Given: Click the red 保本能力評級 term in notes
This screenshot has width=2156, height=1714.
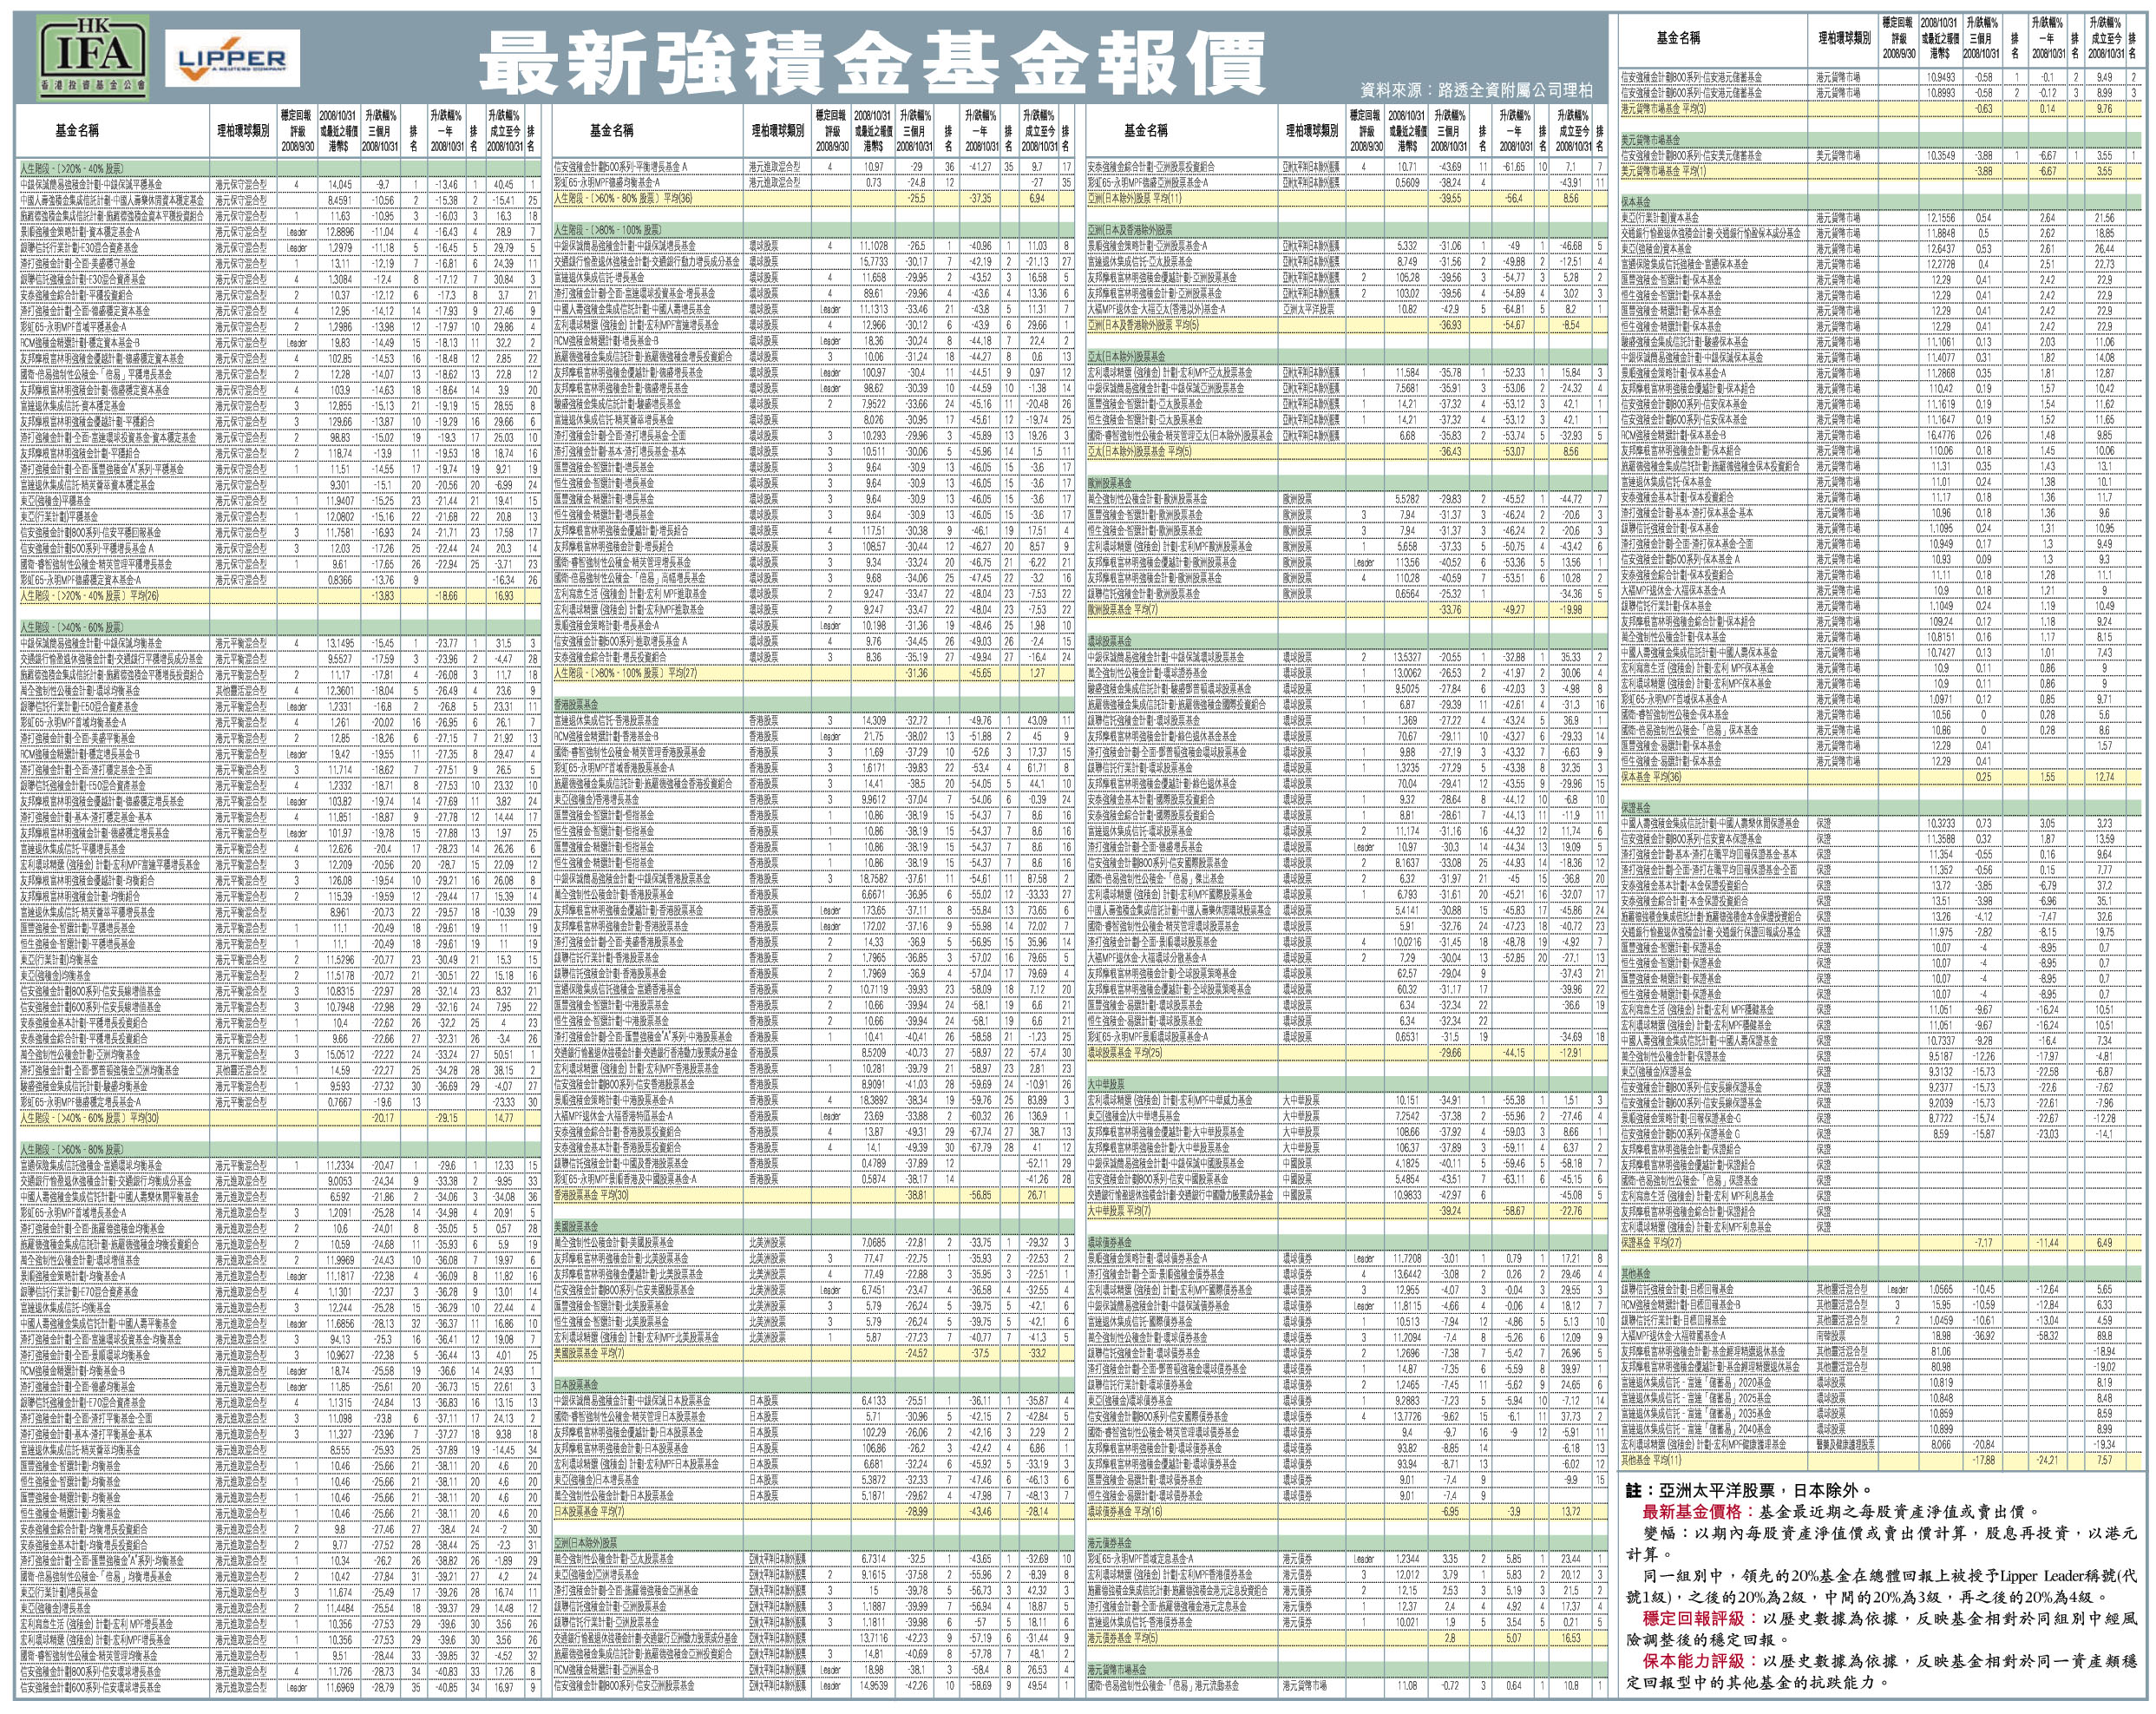Looking at the screenshot, I should pyautogui.click(x=1693, y=1660).
